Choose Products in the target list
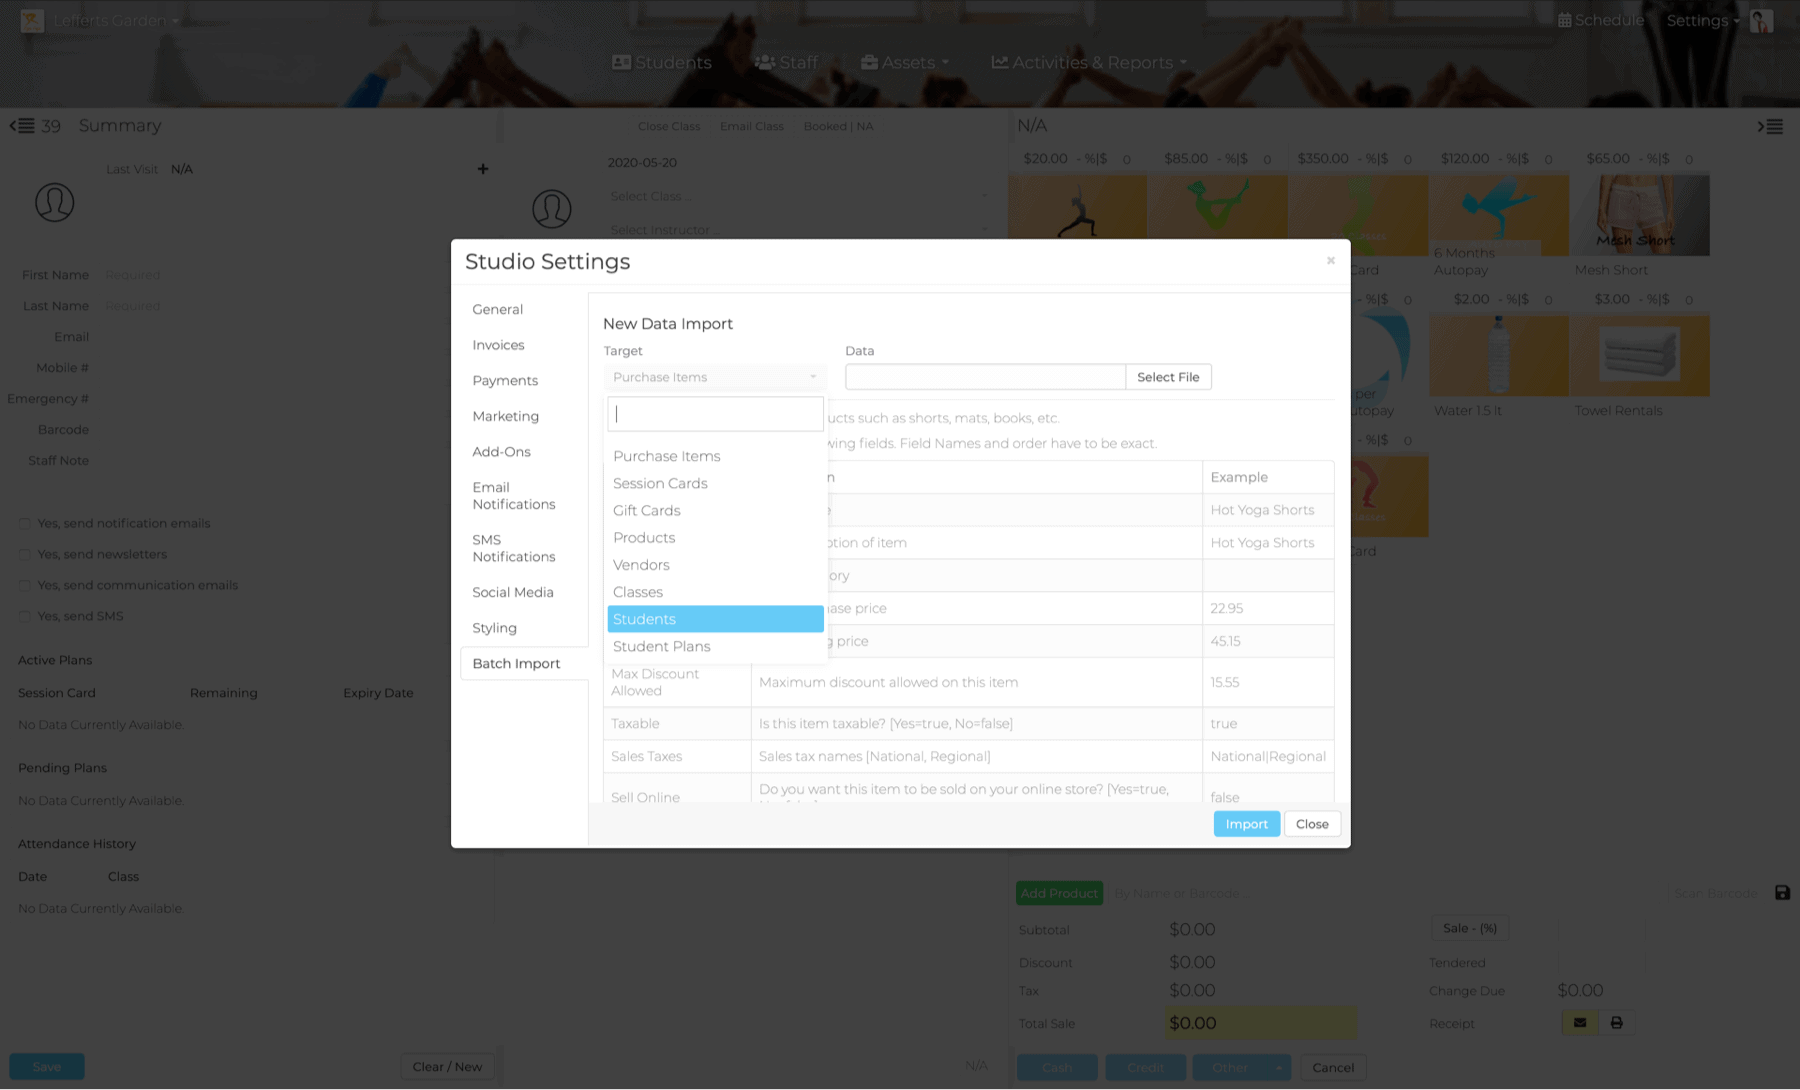 coord(715,537)
